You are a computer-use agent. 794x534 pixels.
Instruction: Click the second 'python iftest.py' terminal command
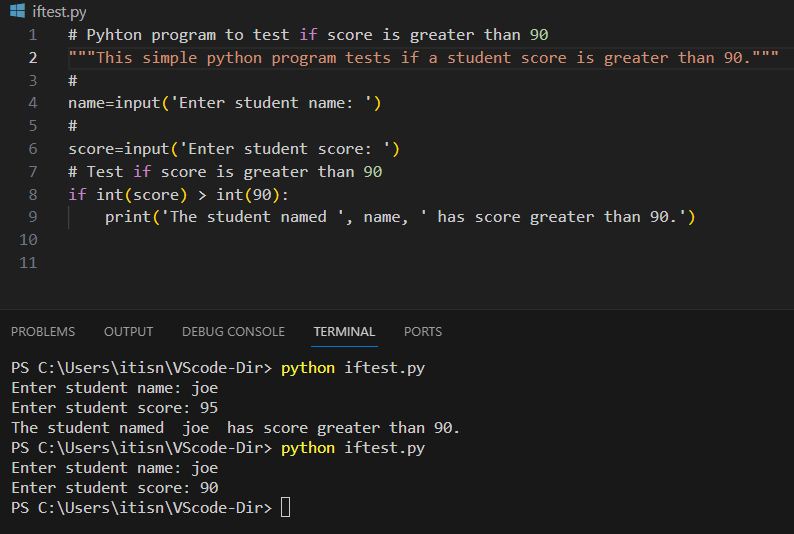tap(353, 448)
